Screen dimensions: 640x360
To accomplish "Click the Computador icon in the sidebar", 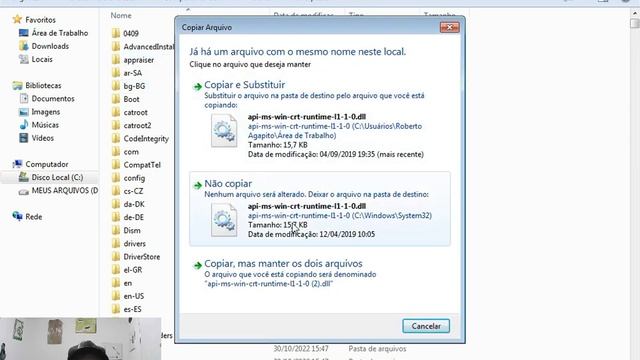I will click(17, 164).
